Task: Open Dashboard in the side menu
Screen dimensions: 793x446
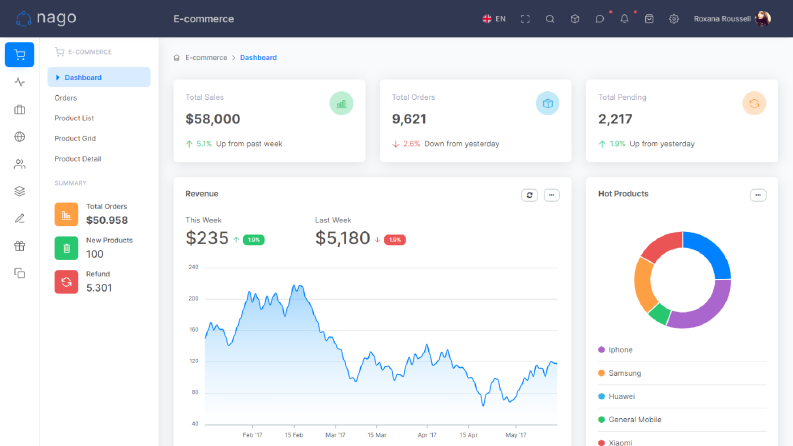Action: 99,77
